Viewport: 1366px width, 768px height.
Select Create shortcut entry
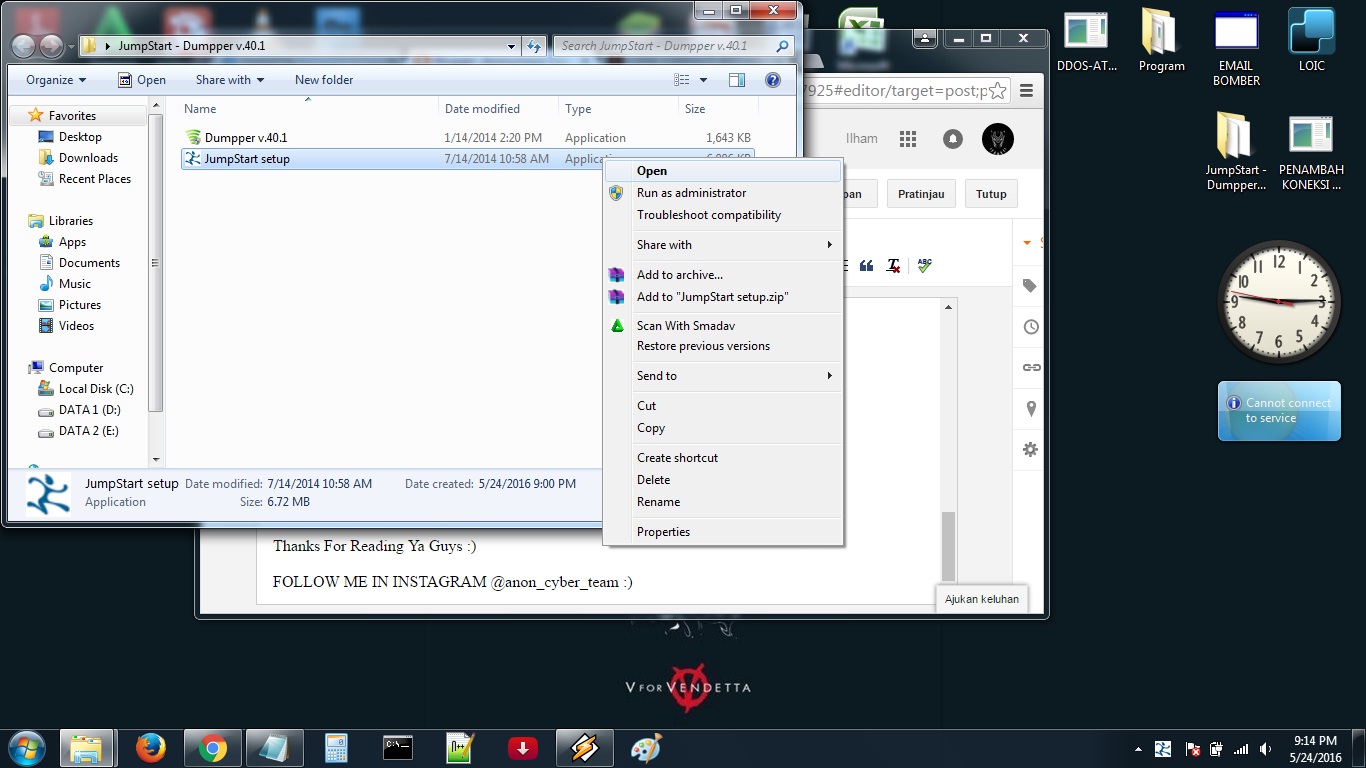[723, 458]
